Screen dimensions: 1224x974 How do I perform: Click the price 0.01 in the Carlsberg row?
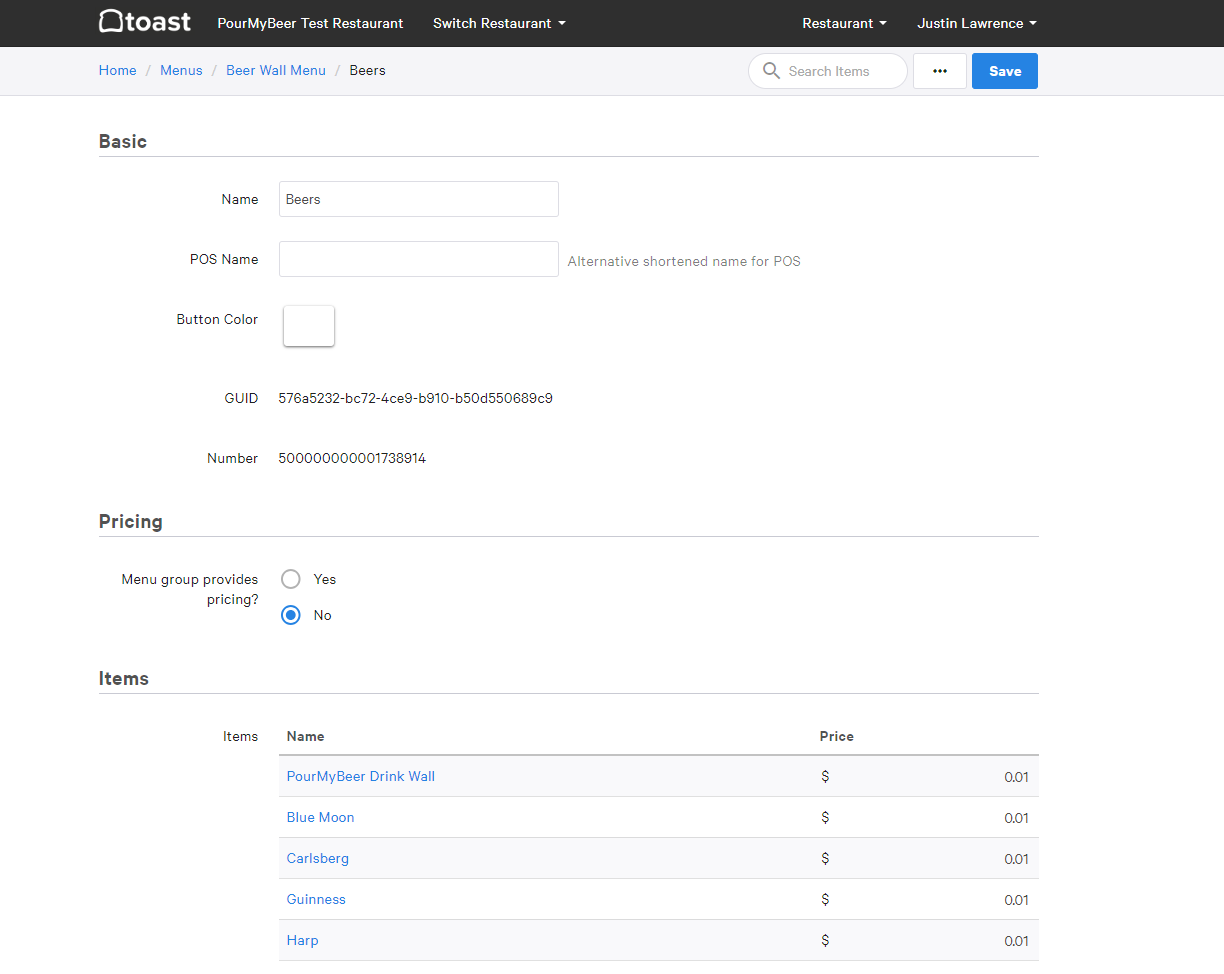pos(1016,859)
